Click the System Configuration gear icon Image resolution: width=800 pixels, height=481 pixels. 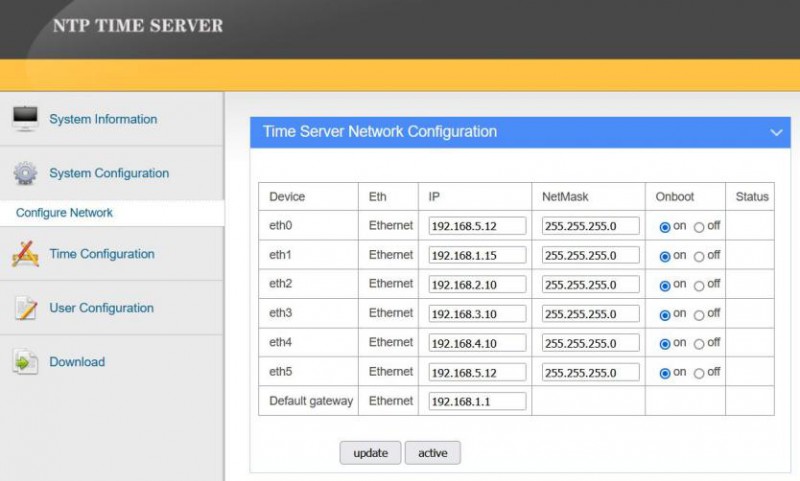25,173
